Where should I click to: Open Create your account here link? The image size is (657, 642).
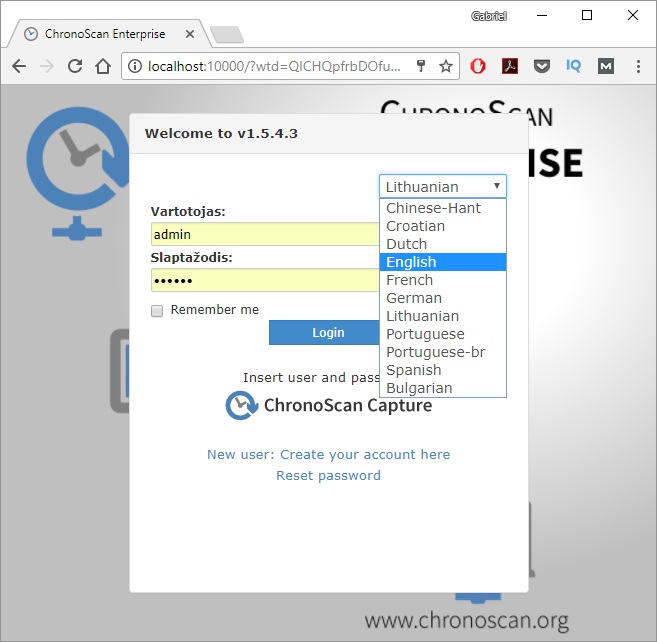pos(365,454)
